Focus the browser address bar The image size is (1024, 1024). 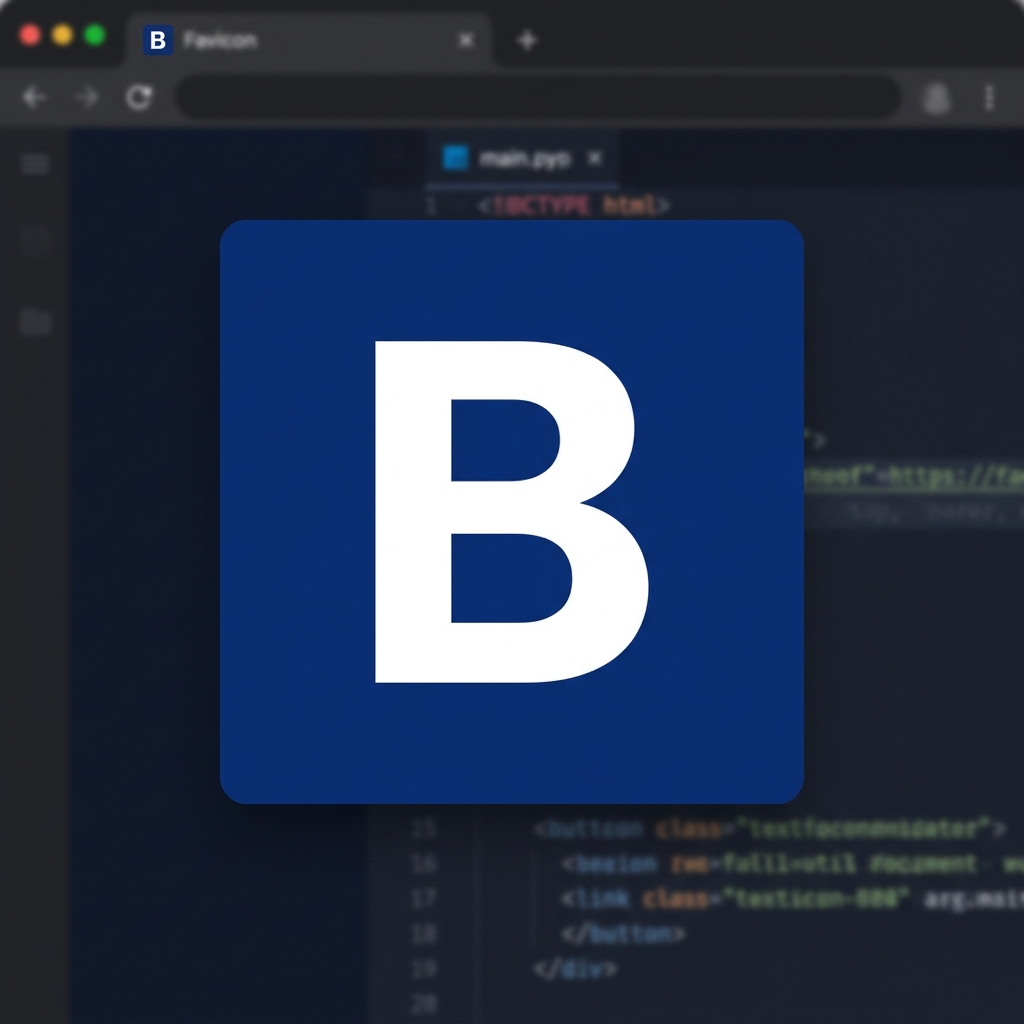click(x=538, y=97)
